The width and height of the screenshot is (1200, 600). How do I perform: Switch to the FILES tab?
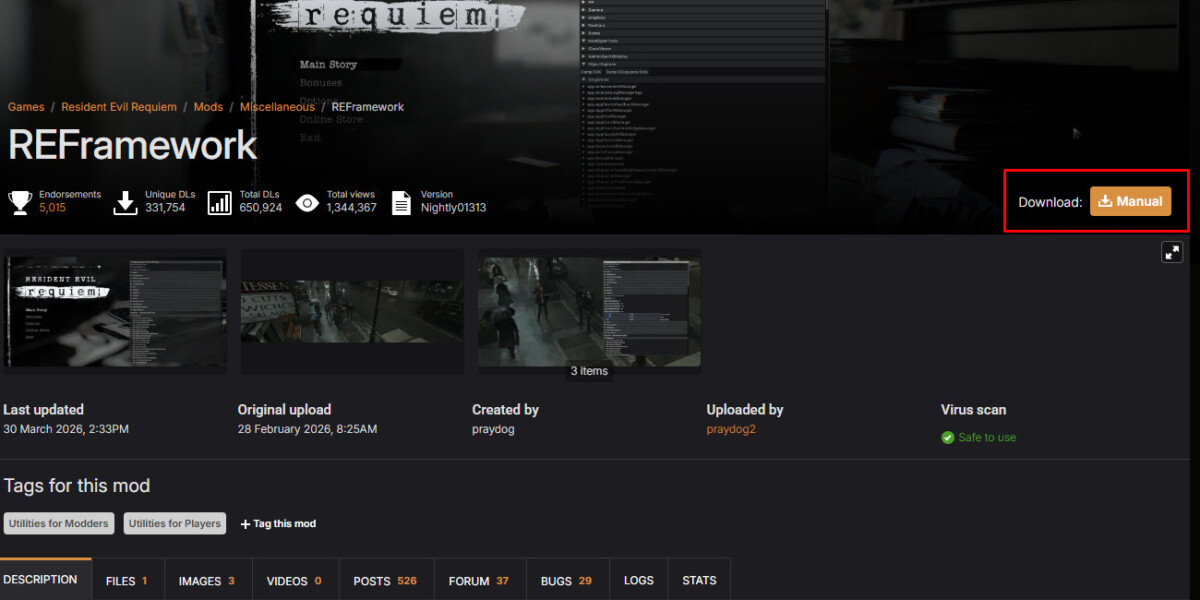pos(127,580)
